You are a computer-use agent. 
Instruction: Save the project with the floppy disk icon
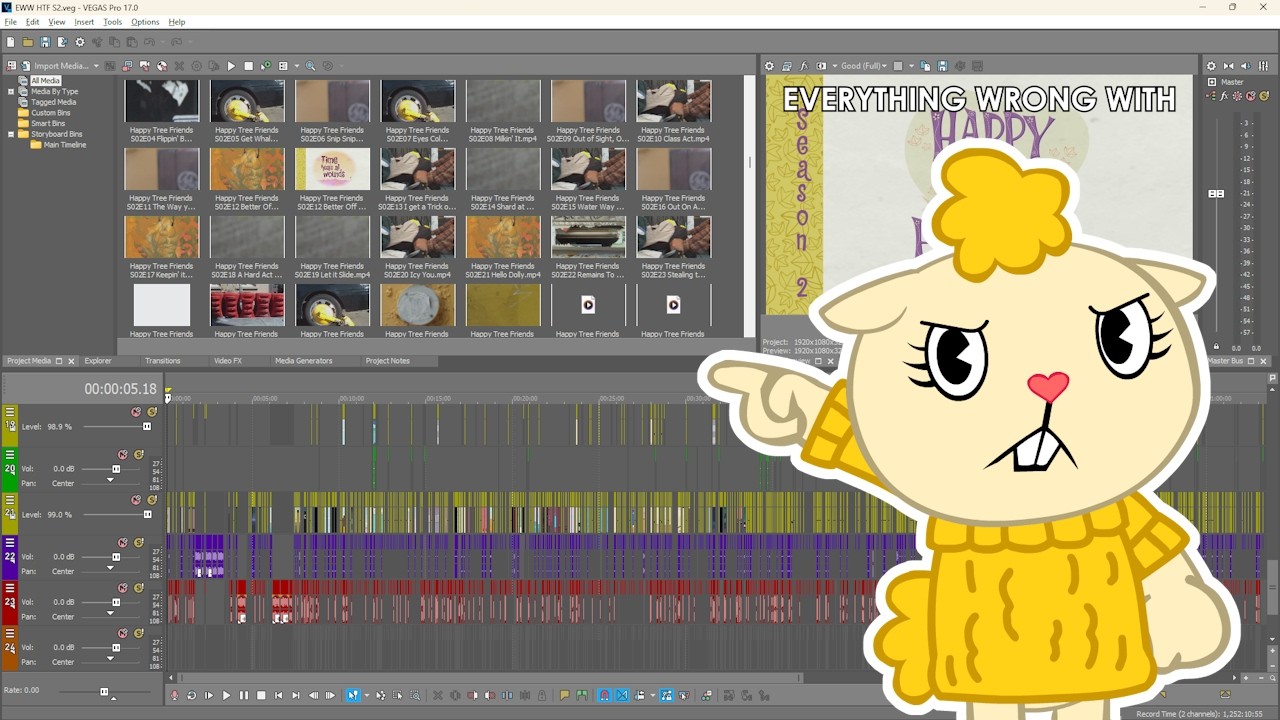(45, 42)
